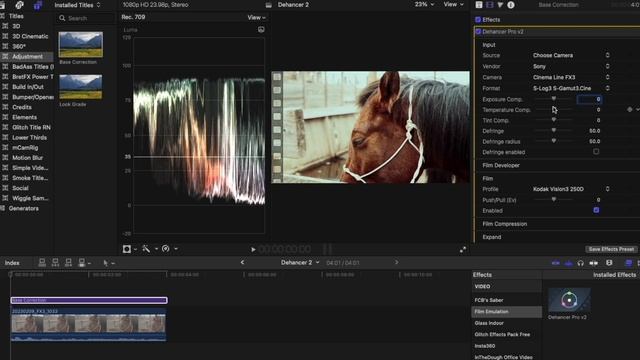Open the Info inspector icon
Screen dimensions: 640x360
tap(511, 5)
